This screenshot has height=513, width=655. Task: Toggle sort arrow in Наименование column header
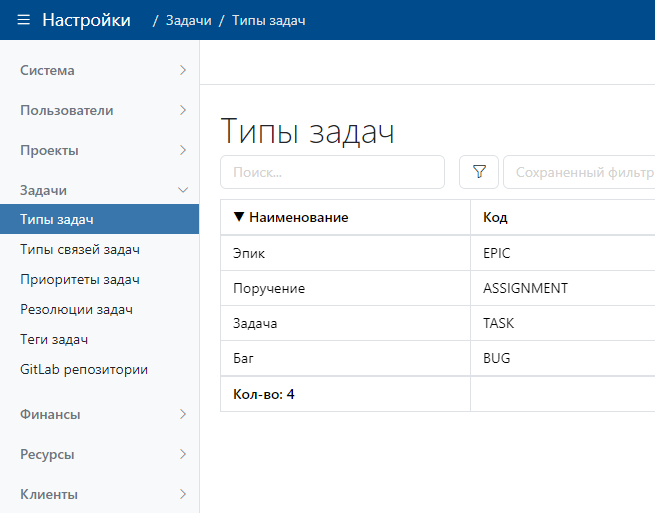[x=239, y=217]
